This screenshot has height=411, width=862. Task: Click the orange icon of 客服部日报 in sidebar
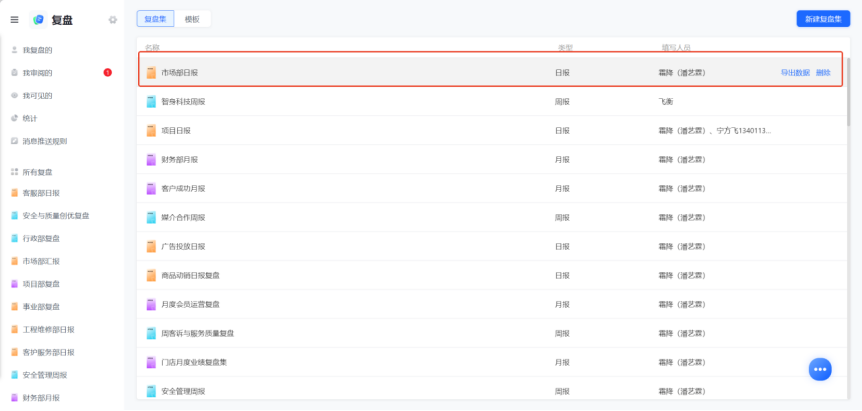pyautogui.click(x=14, y=193)
